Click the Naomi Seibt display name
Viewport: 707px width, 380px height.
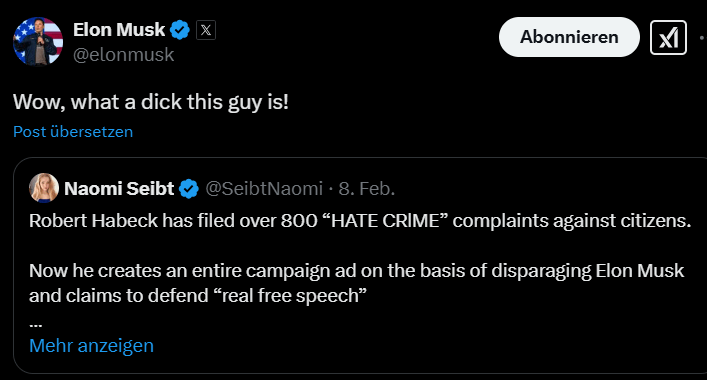[x=119, y=188]
